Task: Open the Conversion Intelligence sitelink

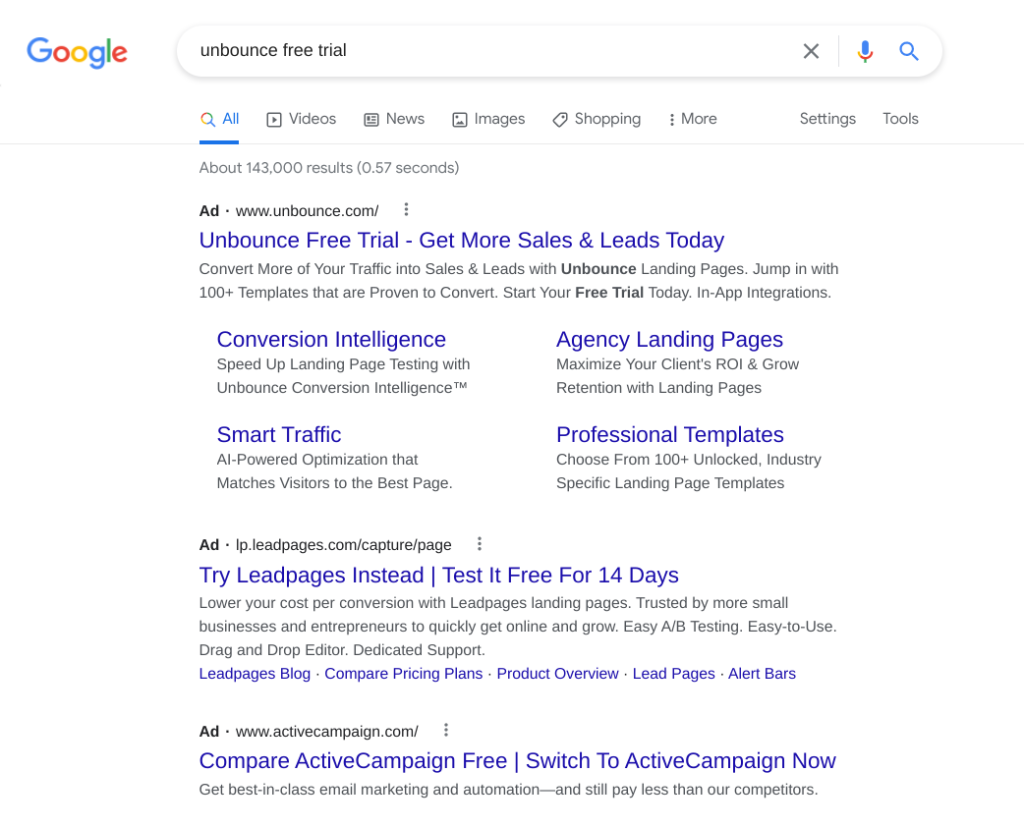Action: click(x=331, y=339)
